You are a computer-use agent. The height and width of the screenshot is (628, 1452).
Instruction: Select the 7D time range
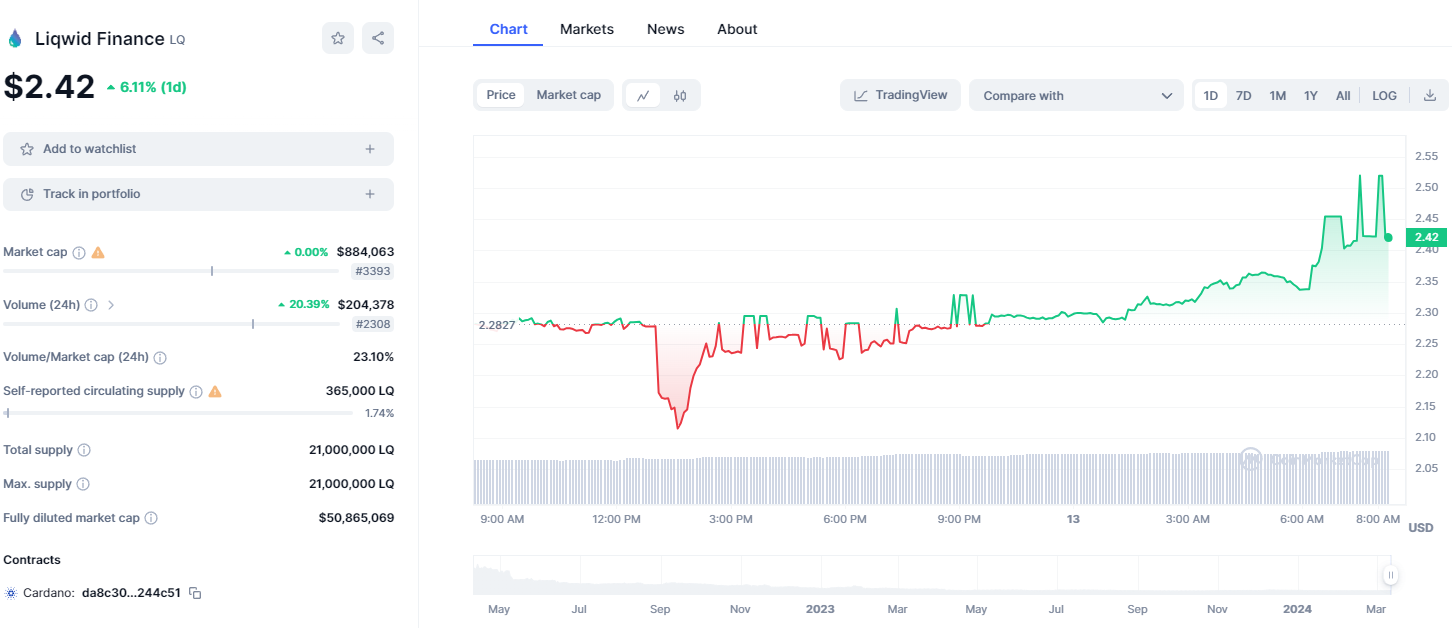pos(1243,96)
